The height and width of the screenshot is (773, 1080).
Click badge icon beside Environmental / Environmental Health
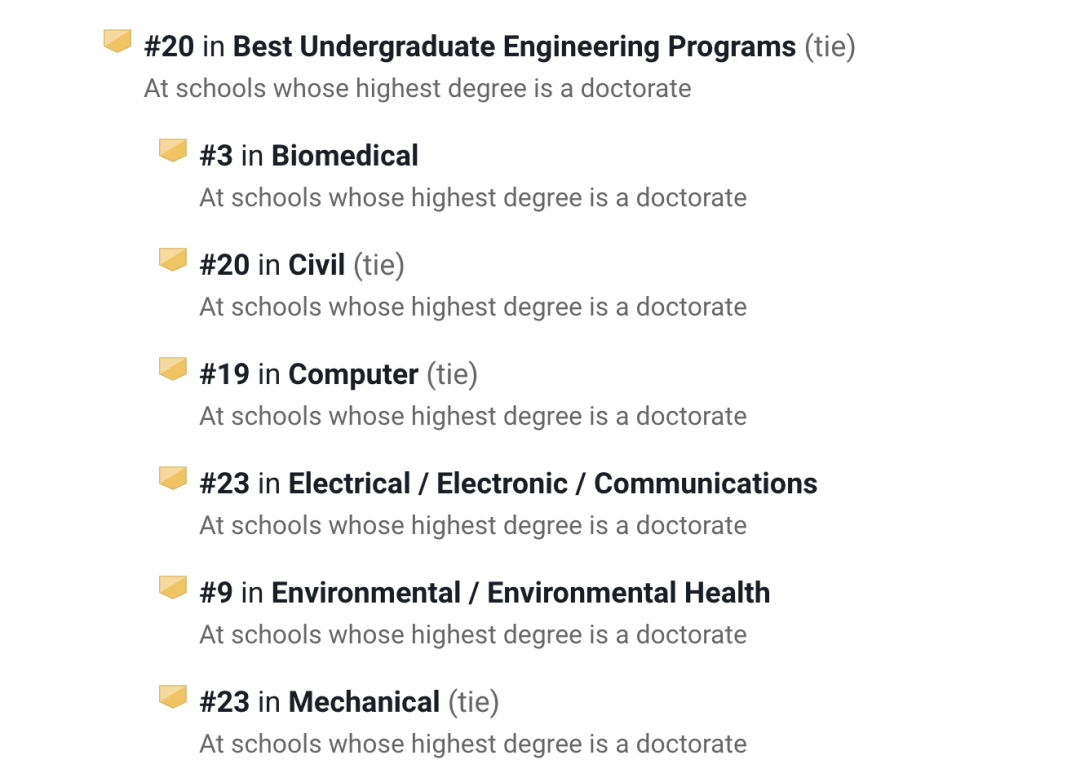point(173,587)
